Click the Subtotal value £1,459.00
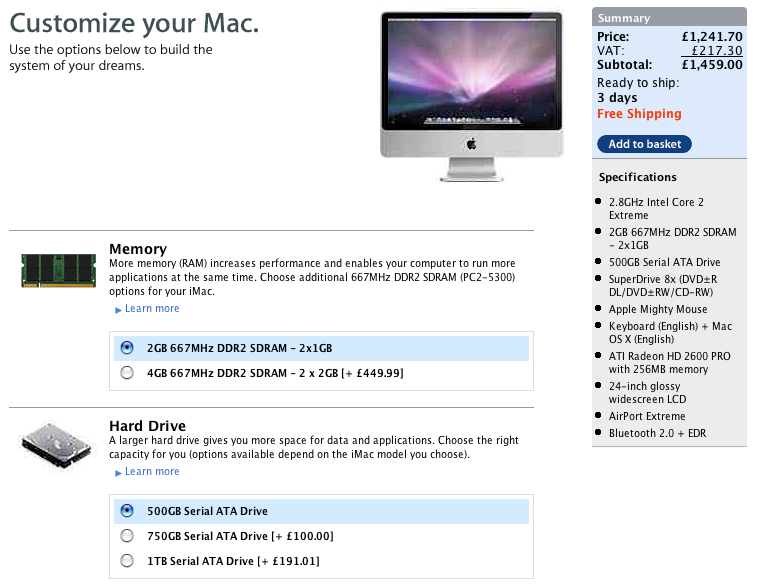This screenshot has height=588, width=759. click(712, 65)
